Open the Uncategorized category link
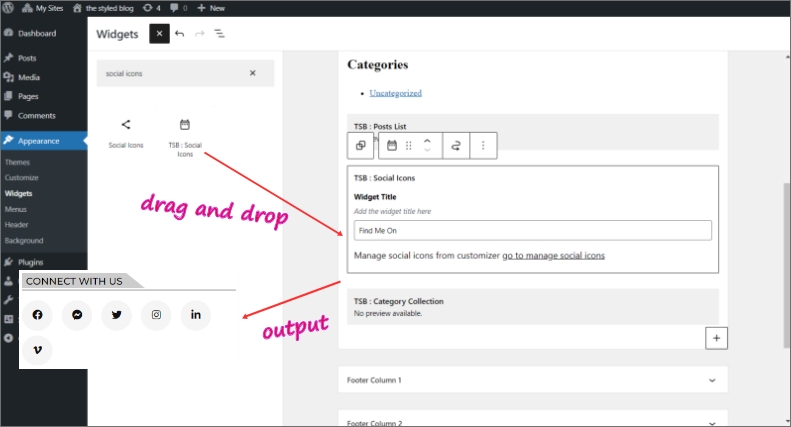This screenshot has width=791, height=427. click(x=395, y=93)
